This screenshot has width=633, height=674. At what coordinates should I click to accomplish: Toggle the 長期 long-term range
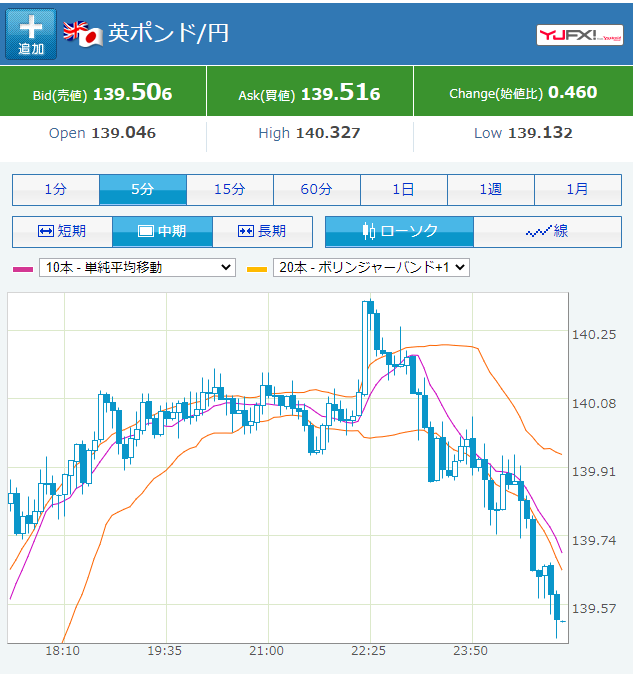coord(262,232)
